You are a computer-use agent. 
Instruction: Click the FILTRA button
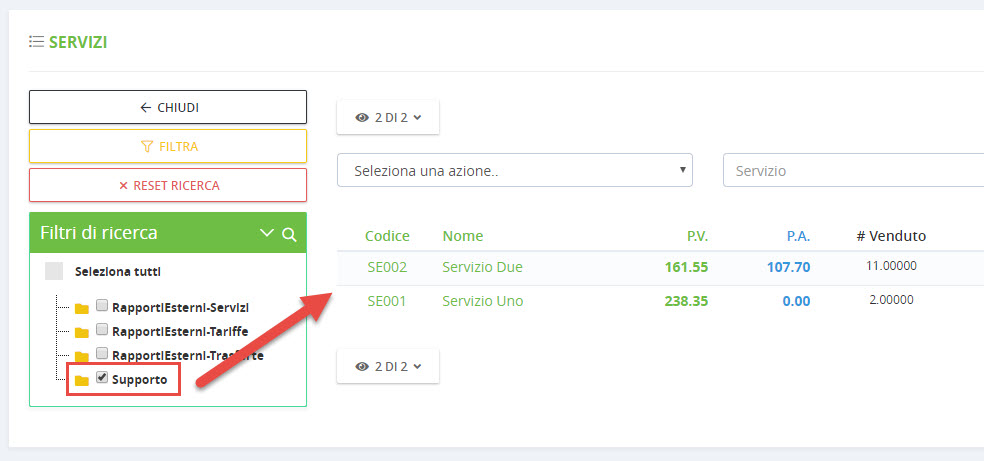click(168, 146)
